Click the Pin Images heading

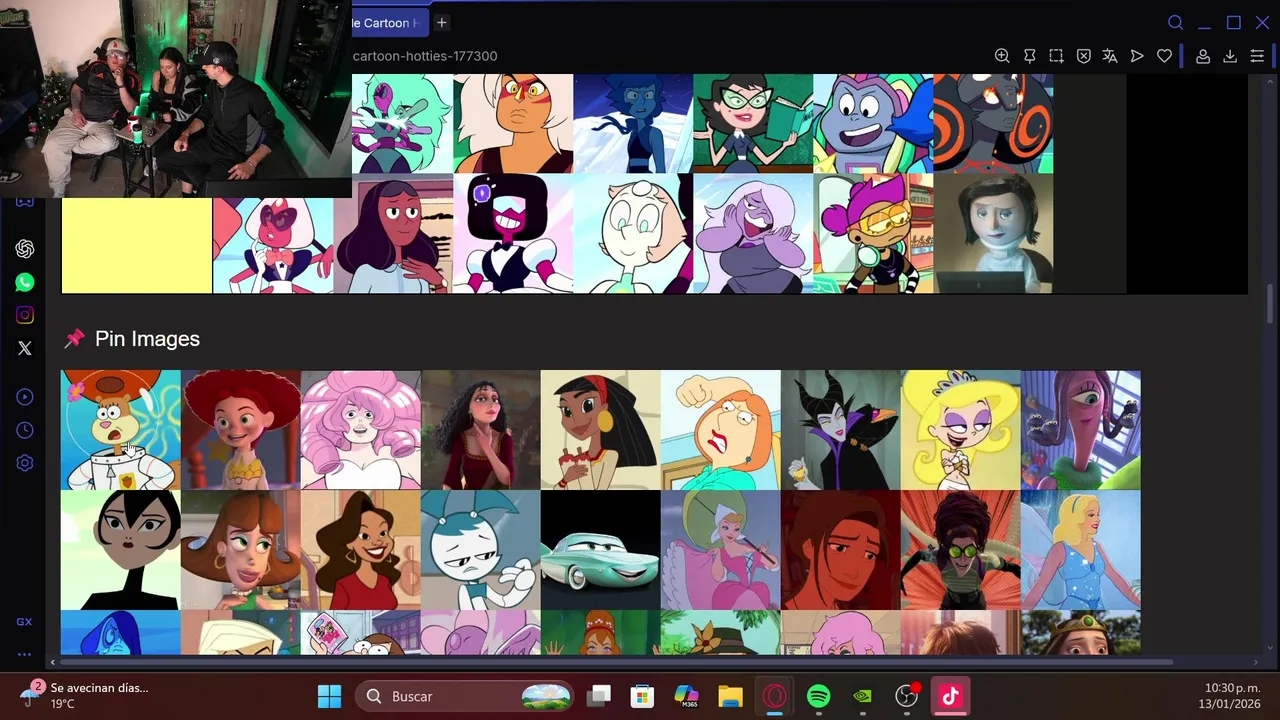[147, 339]
